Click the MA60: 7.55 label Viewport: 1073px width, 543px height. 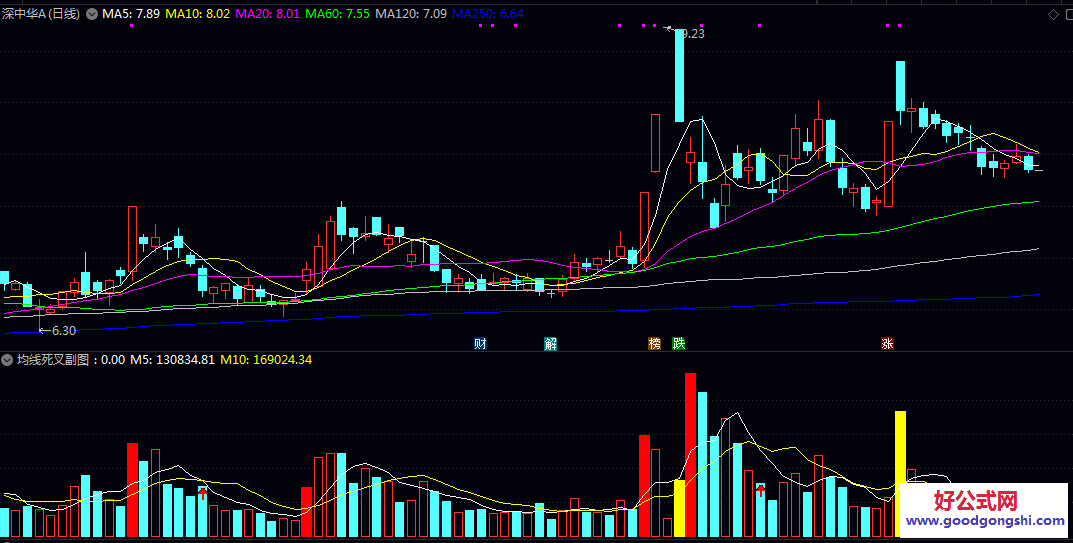tap(338, 14)
